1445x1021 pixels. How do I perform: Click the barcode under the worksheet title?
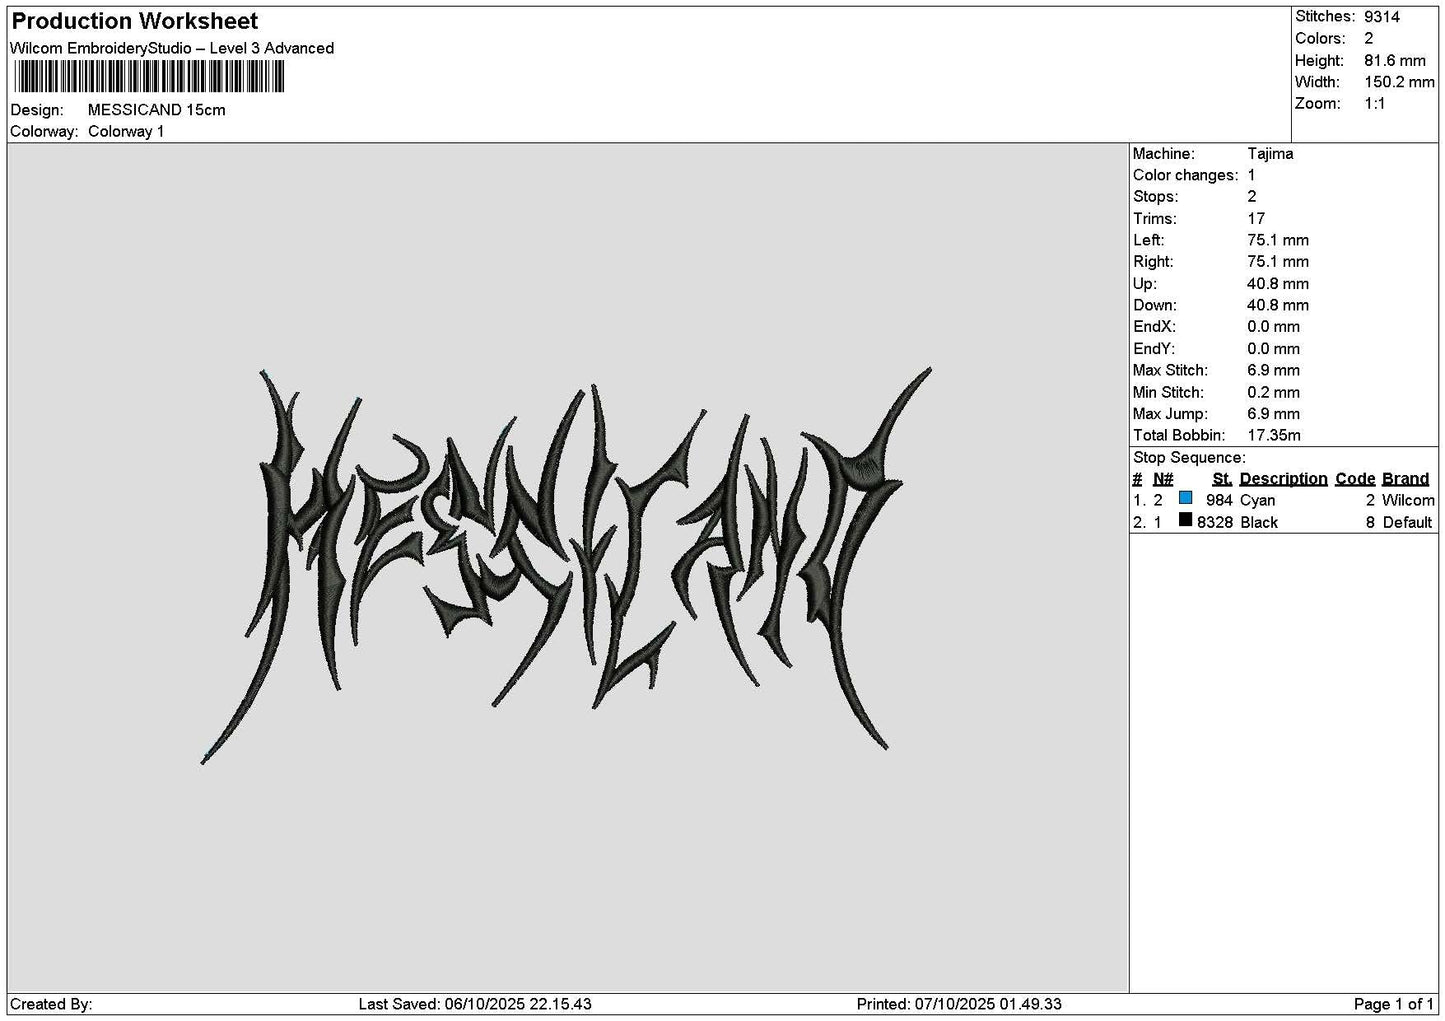150,77
